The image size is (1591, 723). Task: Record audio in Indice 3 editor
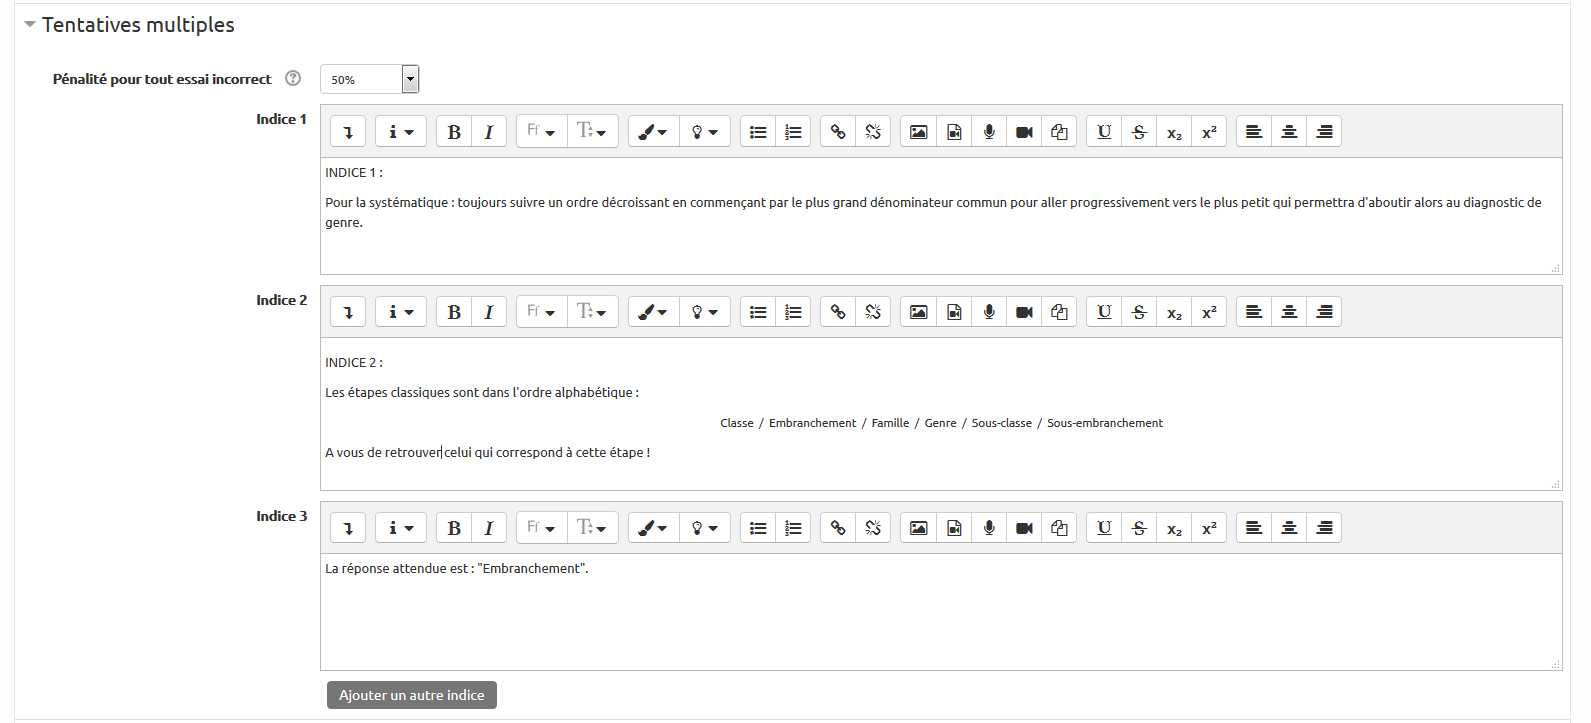click(x=989, y=528)
